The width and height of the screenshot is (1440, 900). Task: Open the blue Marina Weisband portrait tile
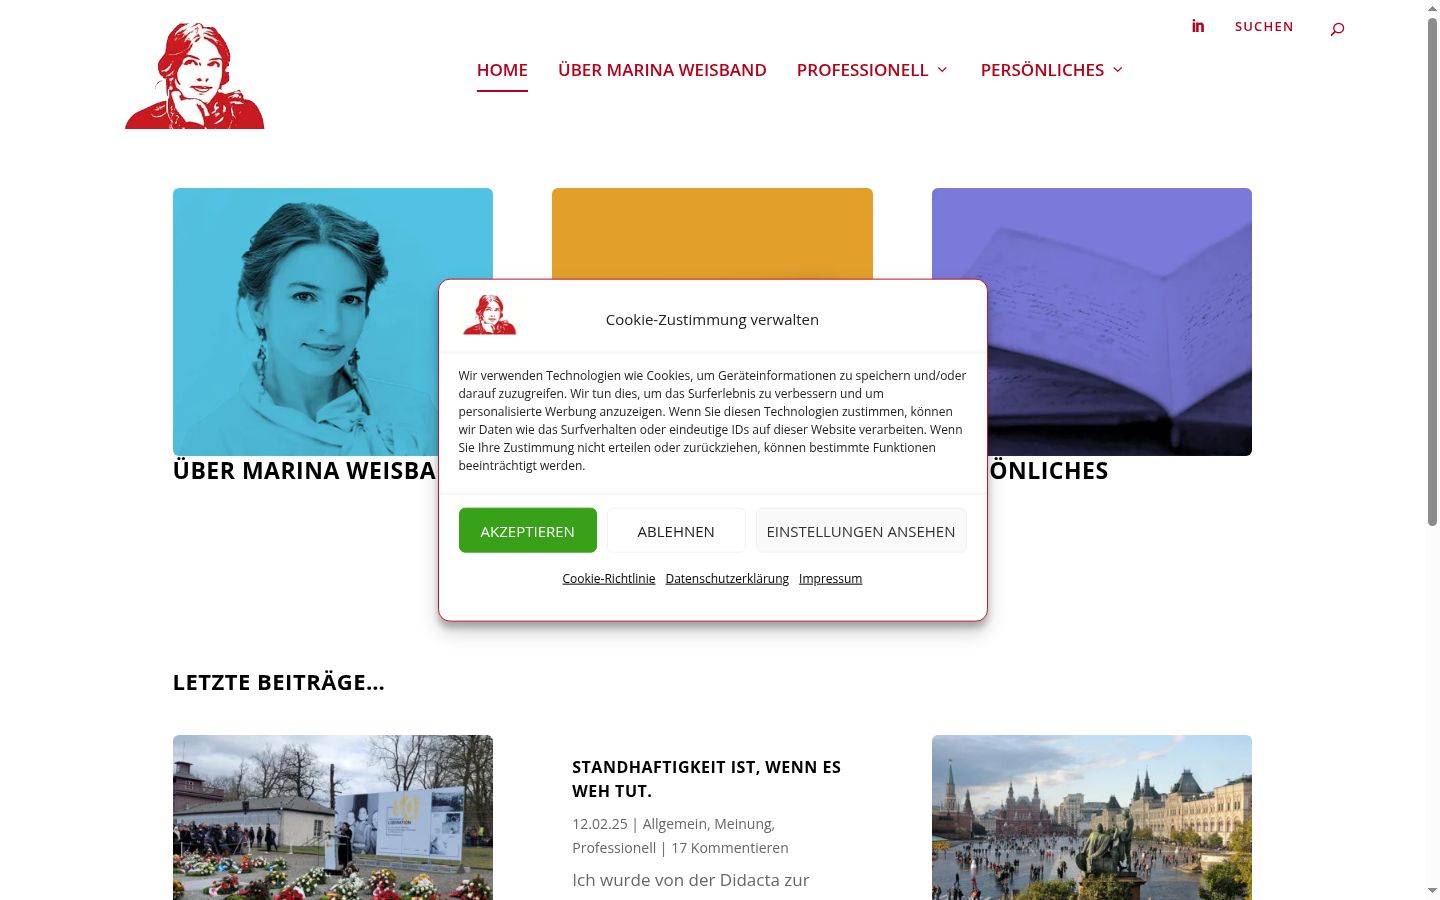pos(333,322)
